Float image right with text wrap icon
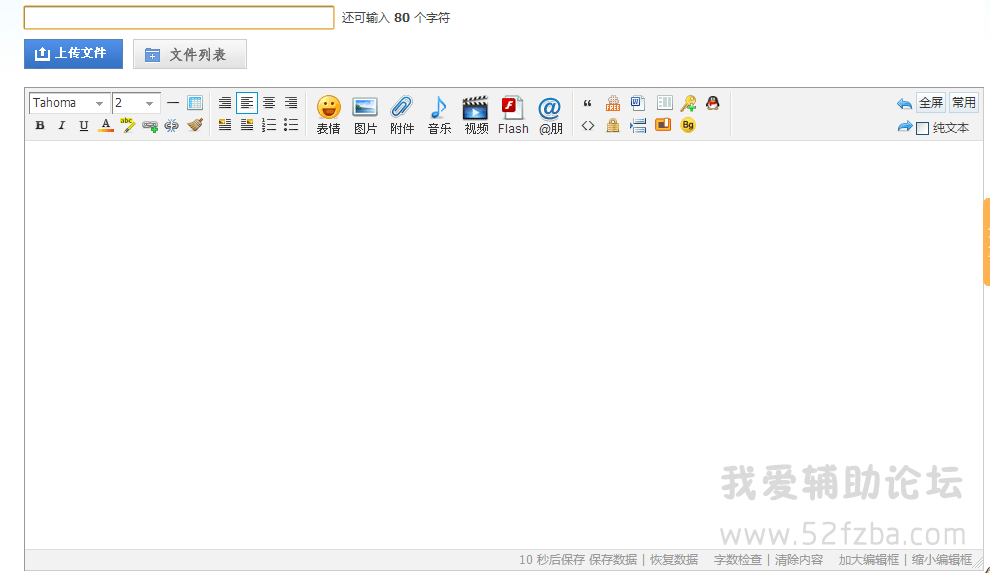Viewport: 990px width, 573px height. [x=247, y=125]
